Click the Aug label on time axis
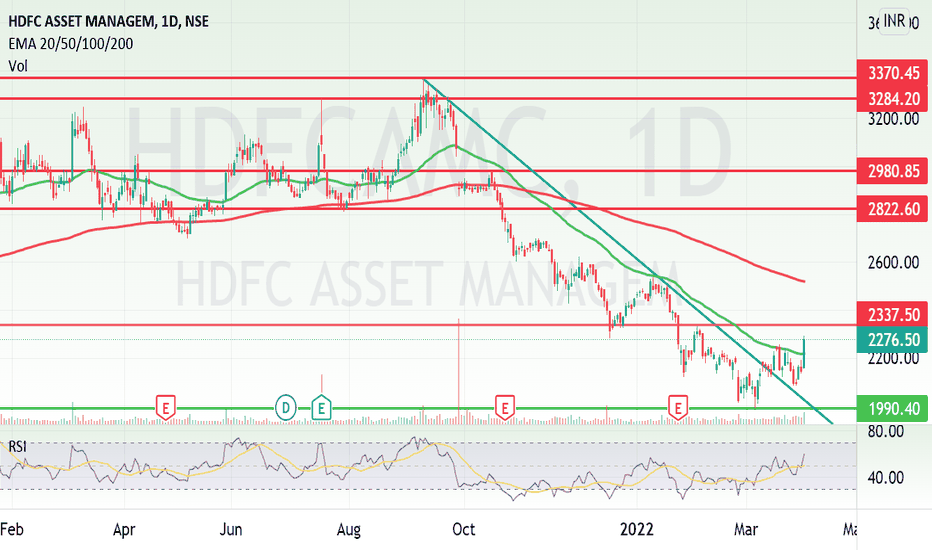 pos(348,529)
